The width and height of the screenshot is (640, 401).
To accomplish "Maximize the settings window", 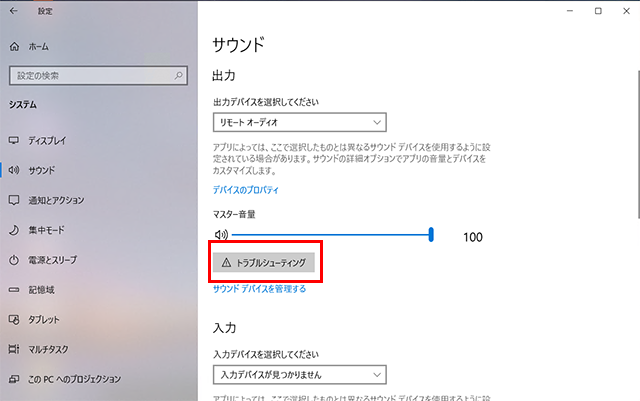I will (x=598, y=11).
